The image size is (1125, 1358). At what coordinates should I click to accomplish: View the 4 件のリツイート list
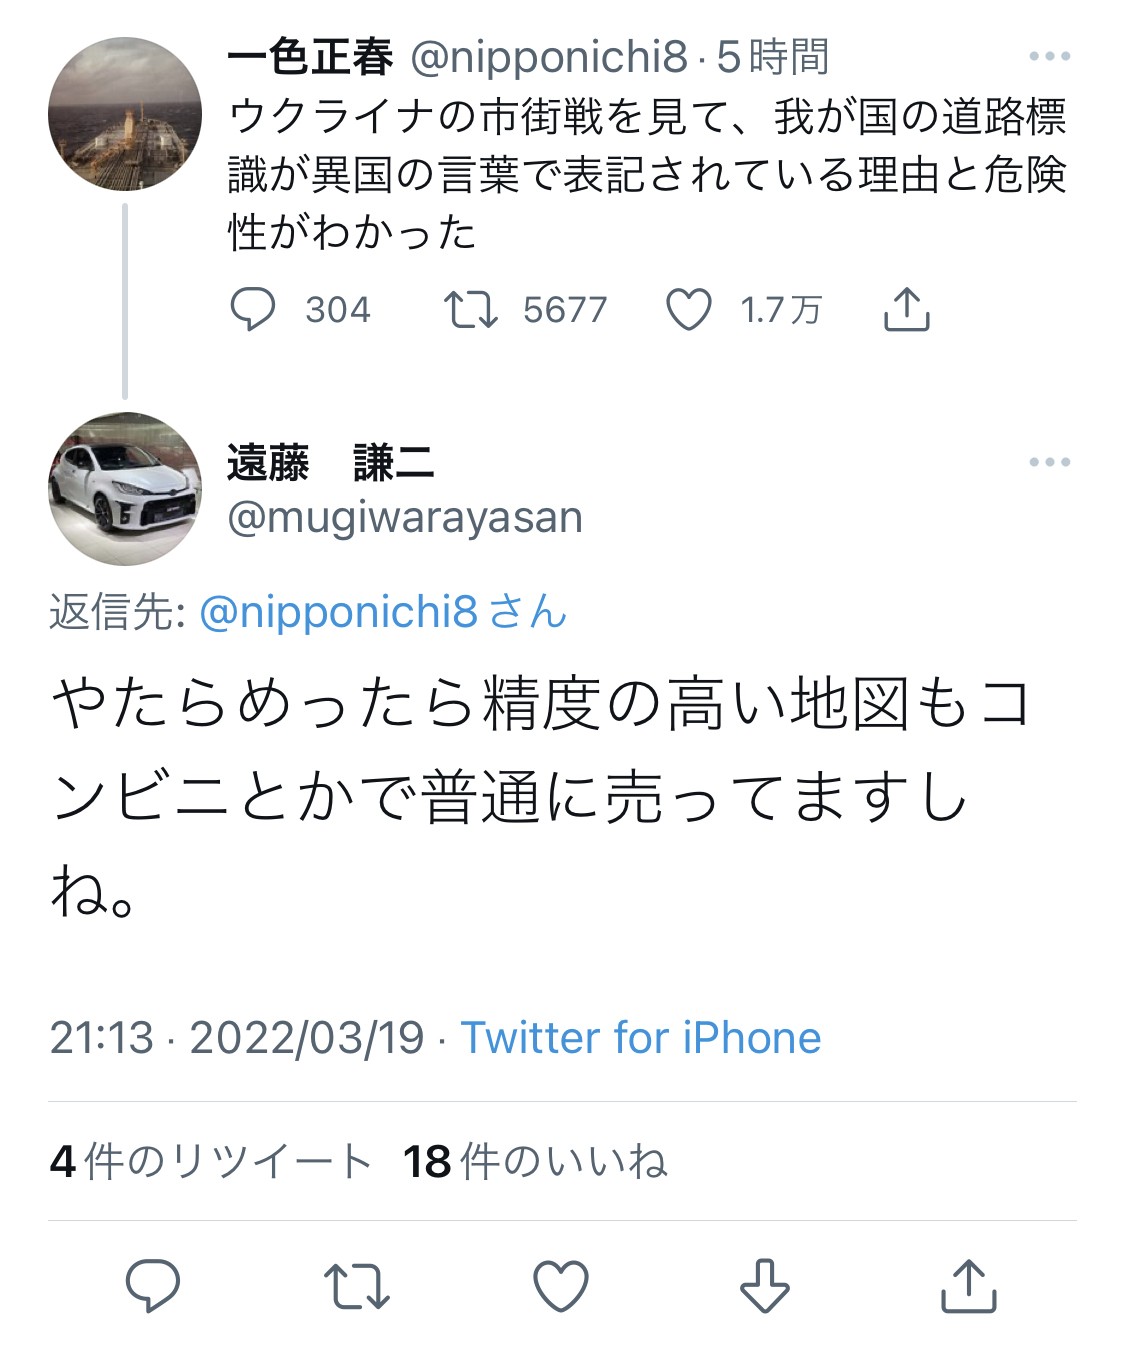210,1162
